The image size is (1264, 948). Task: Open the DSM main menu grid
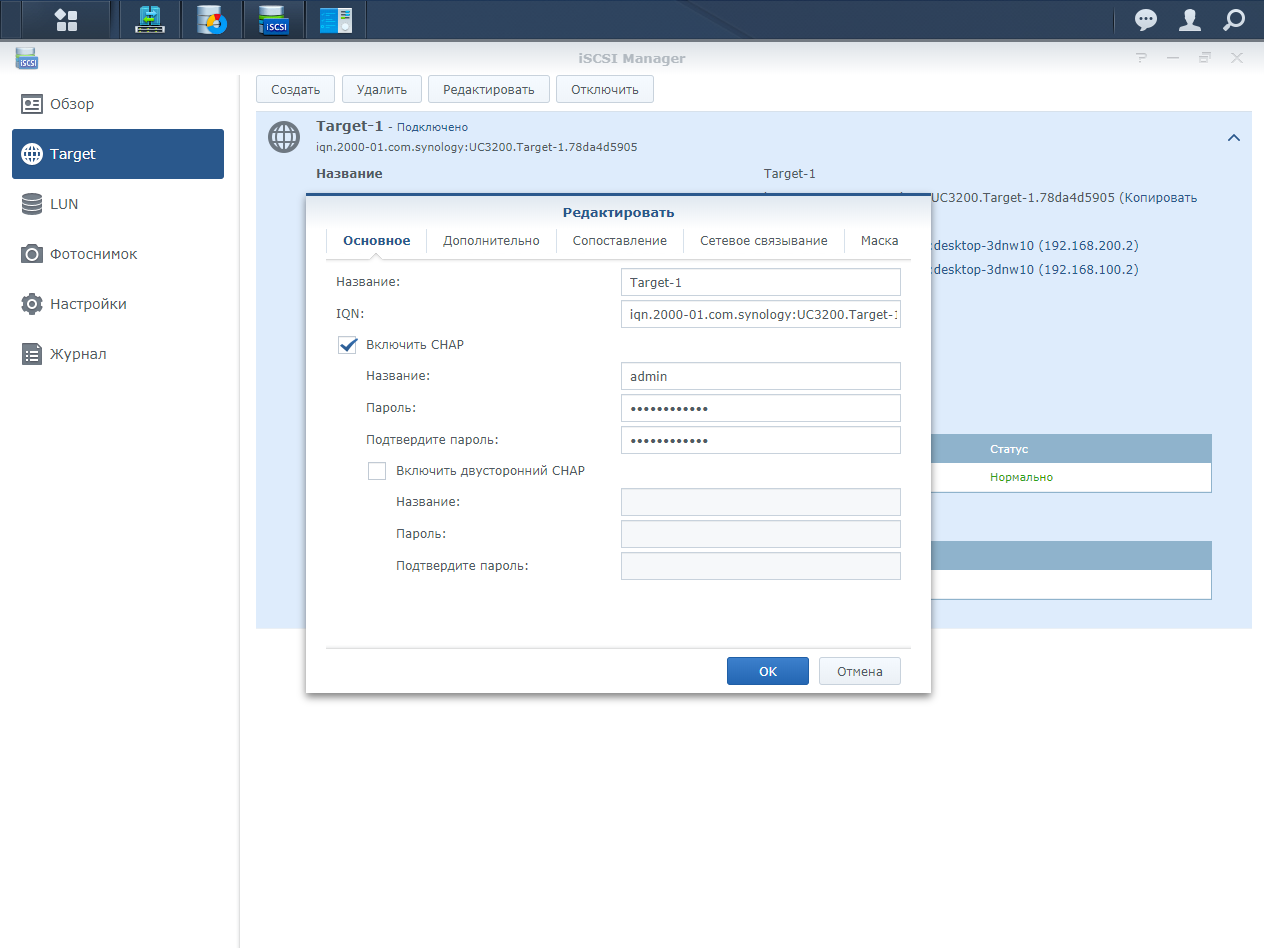pos(66,20)
